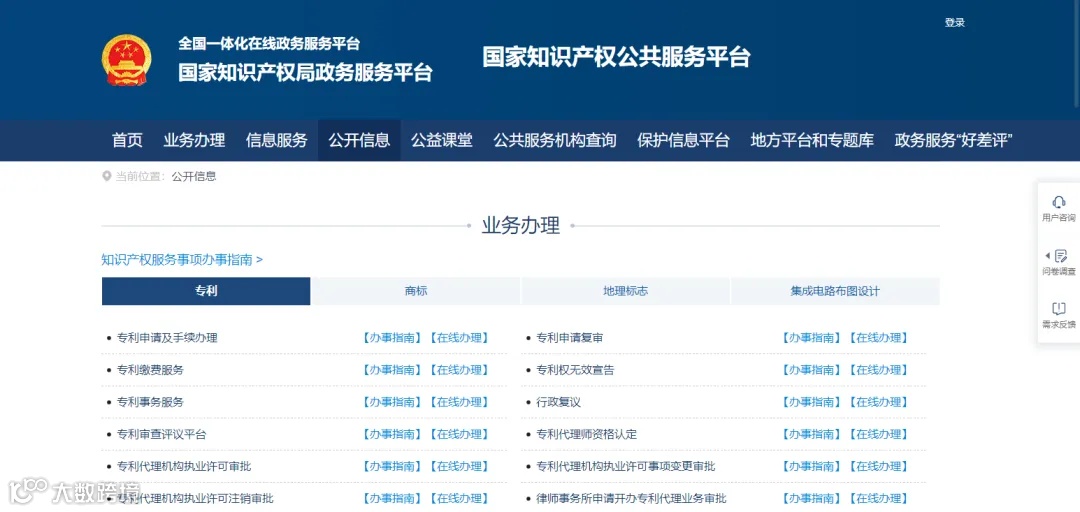This screenshot has width=1080, height=512.
Task: Open 在线办理 for 专利缴费服务
Action: 459,370
